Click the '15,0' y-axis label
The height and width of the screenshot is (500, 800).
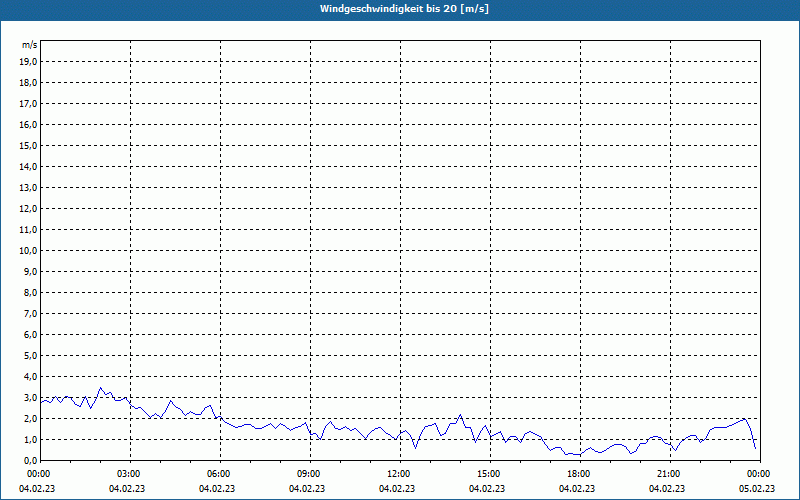click(30, 145)
